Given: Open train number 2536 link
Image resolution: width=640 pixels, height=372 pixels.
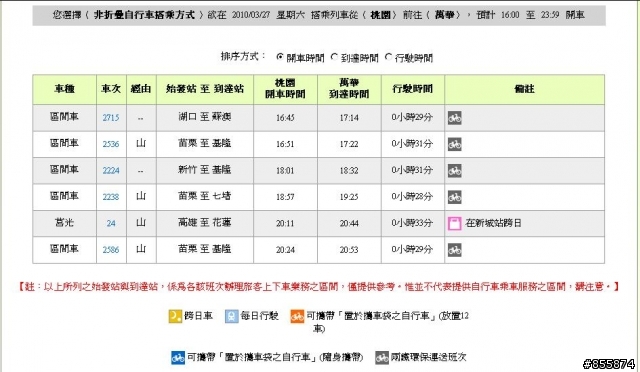Looking at the screenshot, I should tap(111, 144).
